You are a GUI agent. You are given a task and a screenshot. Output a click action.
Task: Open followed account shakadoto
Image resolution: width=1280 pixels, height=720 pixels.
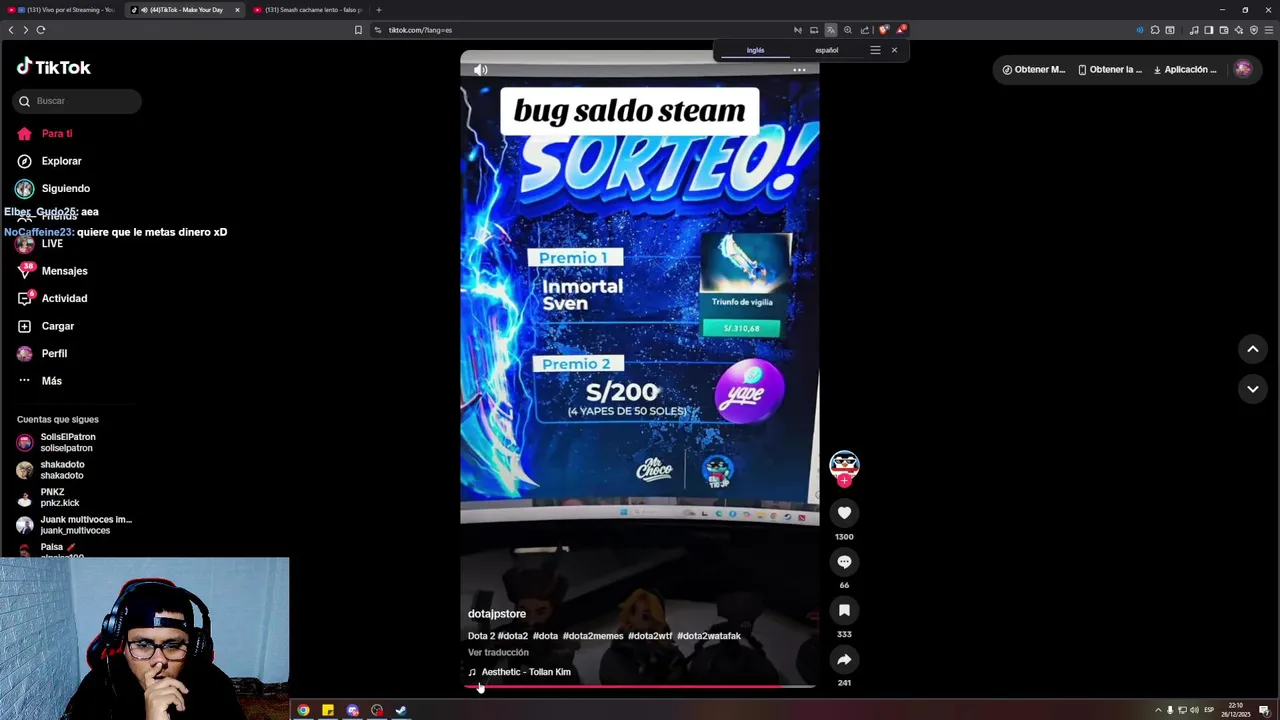pyautogui.click(x=51, y=470)
